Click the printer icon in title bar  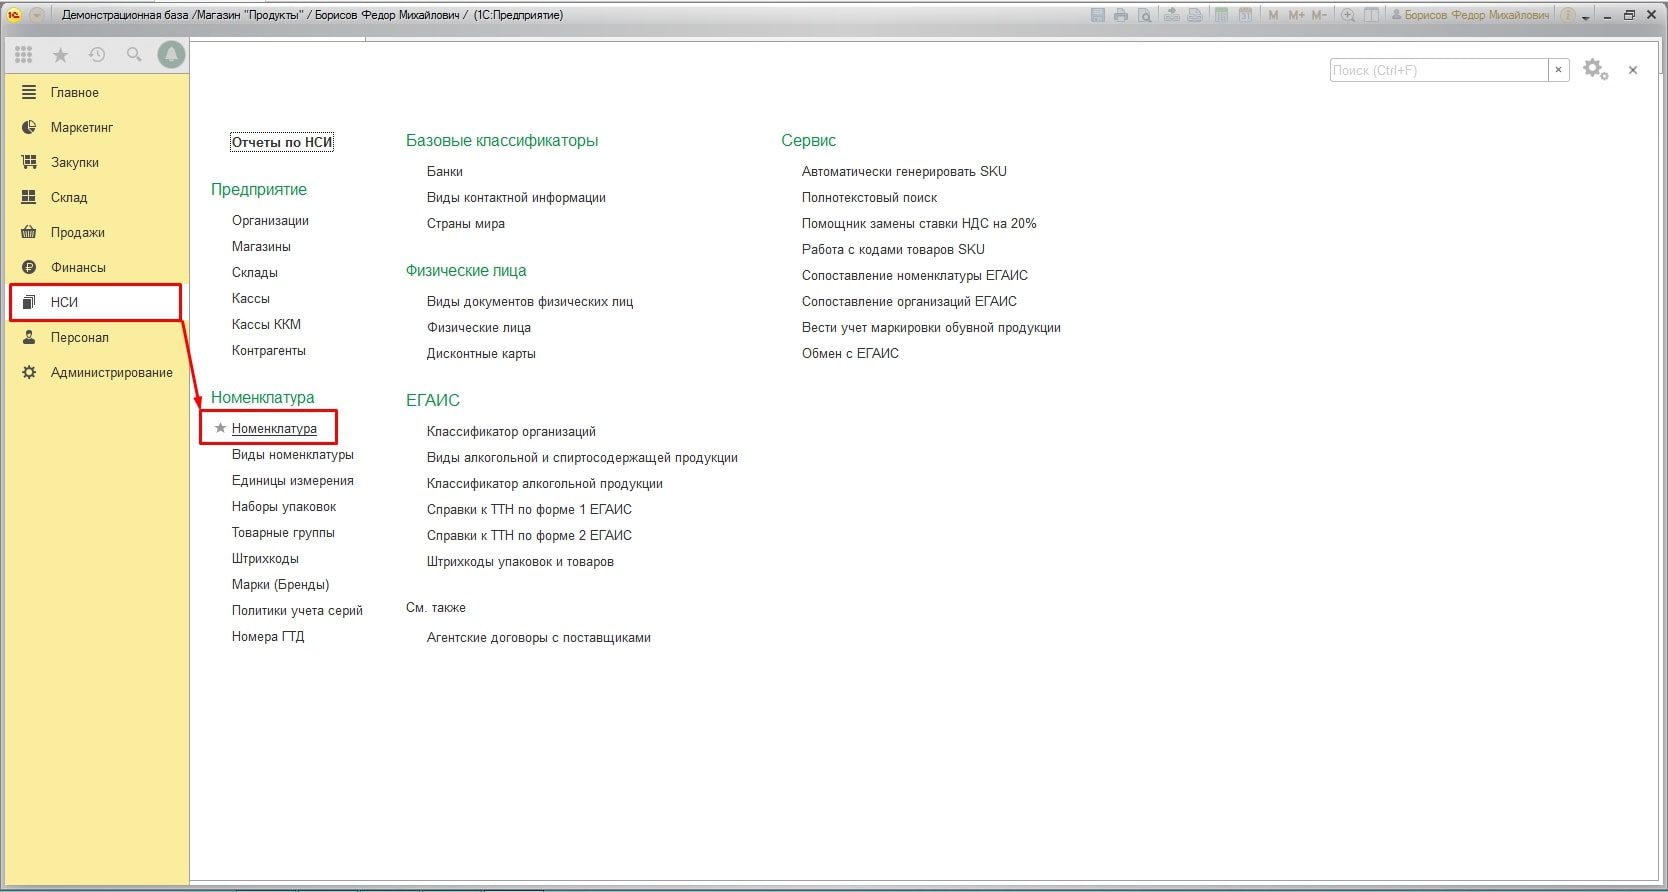pyautogui.click(x=1121, y=15)
